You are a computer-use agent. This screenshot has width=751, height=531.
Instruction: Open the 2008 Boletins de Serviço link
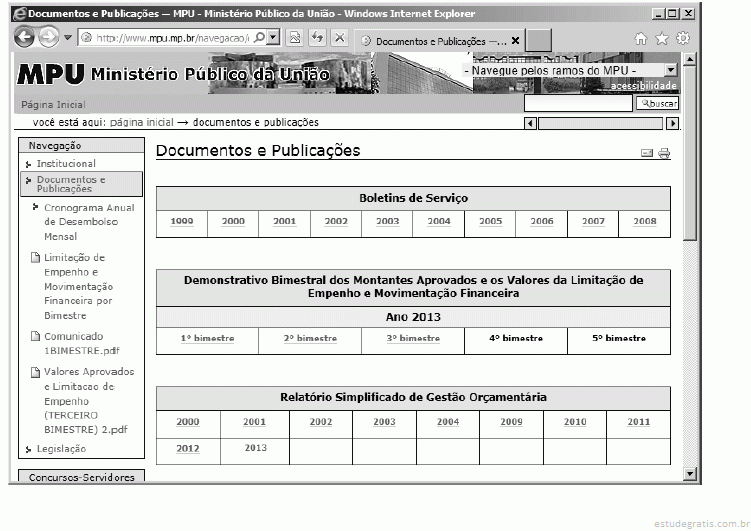pyautogui.click(x=644, y=222)
